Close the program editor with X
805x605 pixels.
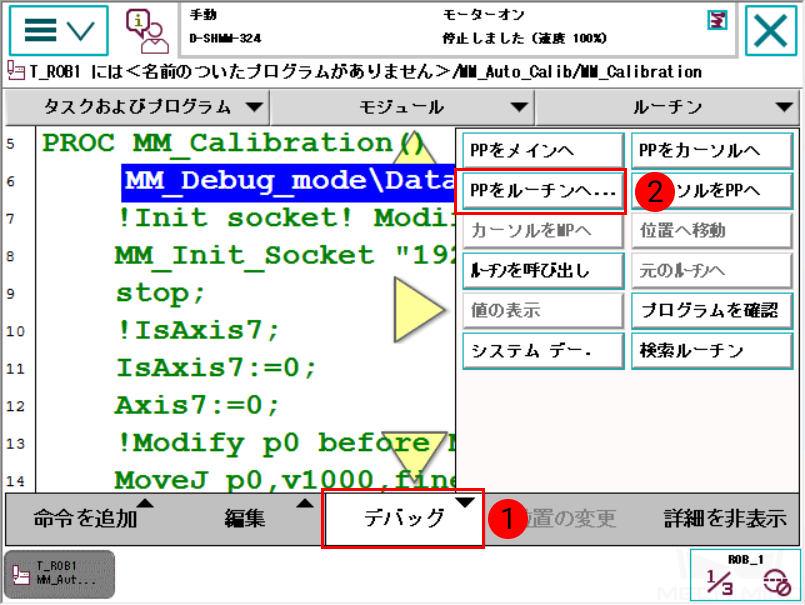tap(771, 31)
